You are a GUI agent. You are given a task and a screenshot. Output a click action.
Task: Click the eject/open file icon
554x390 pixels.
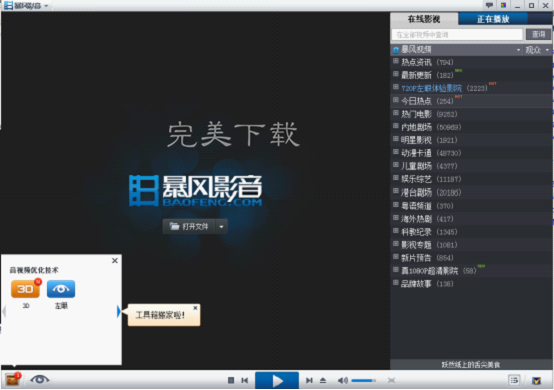click(x=323, y=380)
